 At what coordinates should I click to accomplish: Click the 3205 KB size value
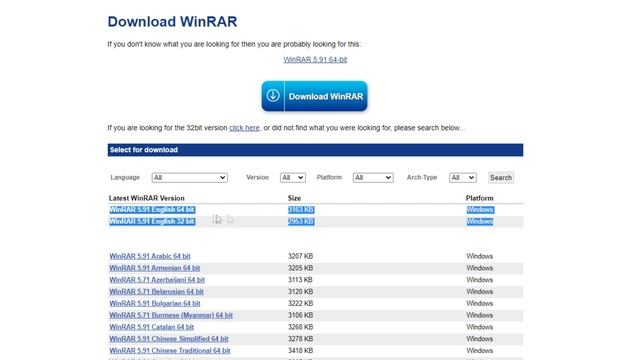300,268
